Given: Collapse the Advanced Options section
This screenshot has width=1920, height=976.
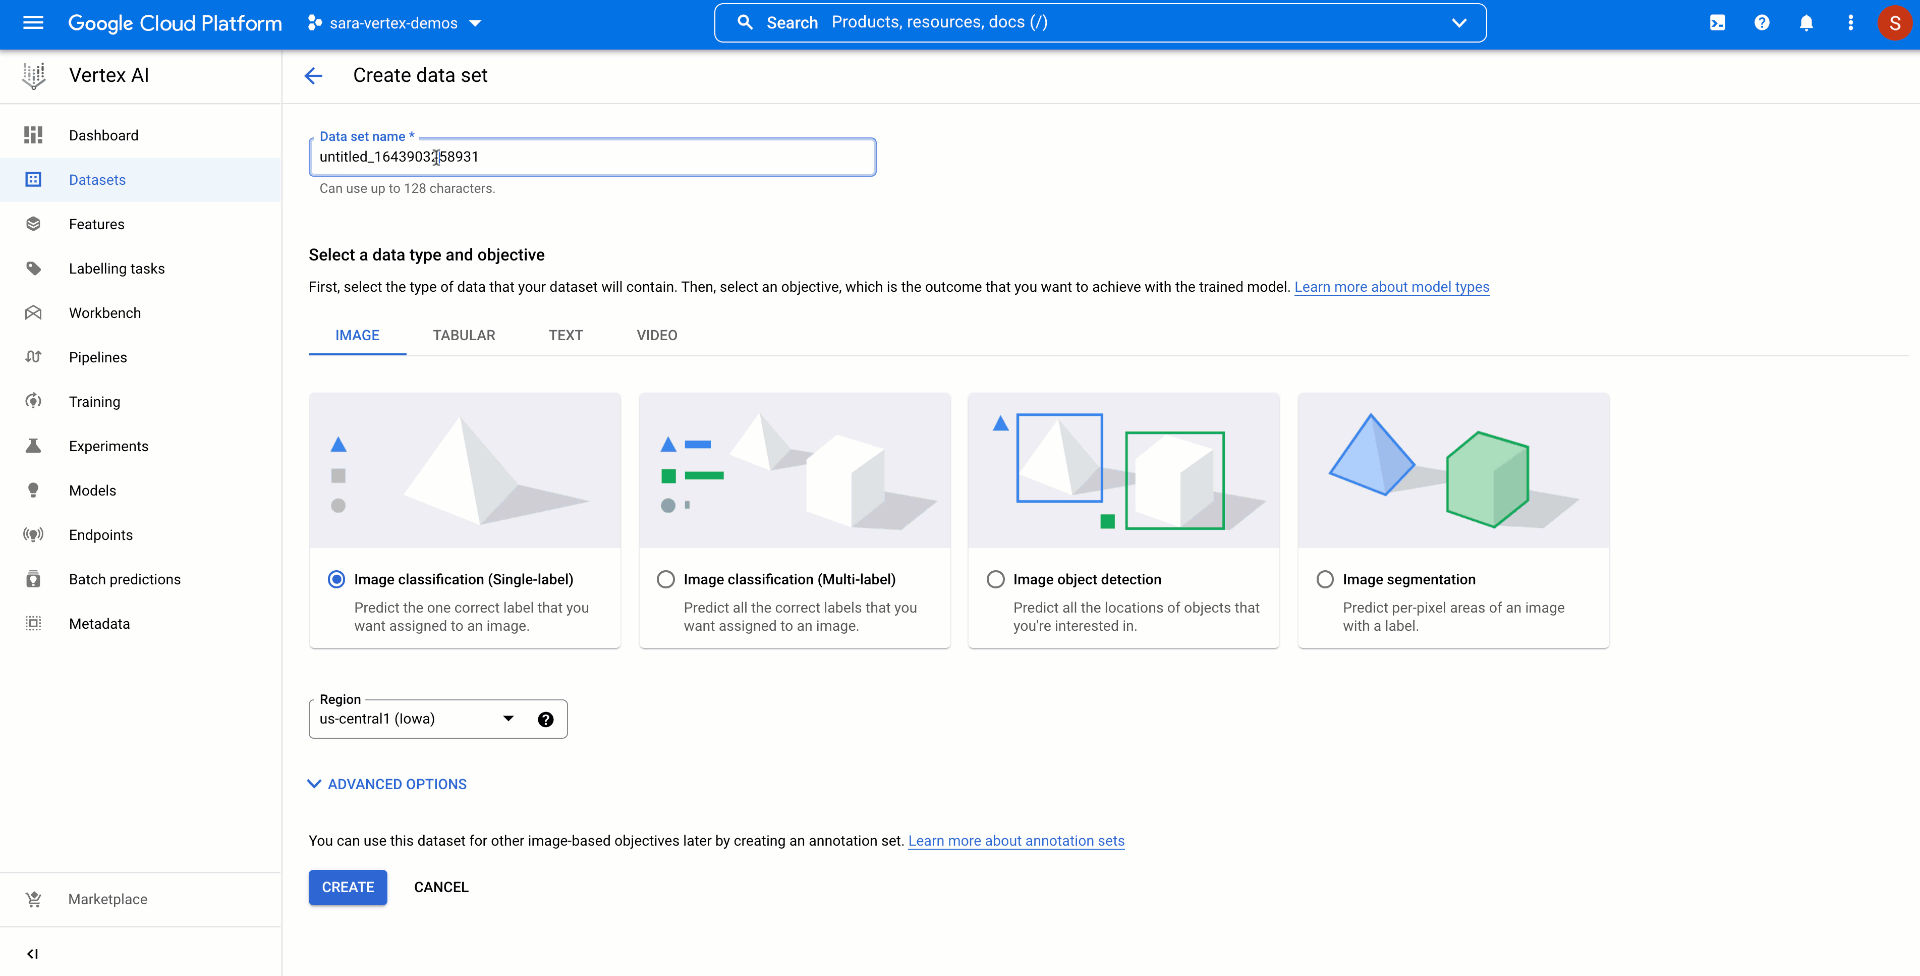Looking at the screenshot, I should [386, 784].
